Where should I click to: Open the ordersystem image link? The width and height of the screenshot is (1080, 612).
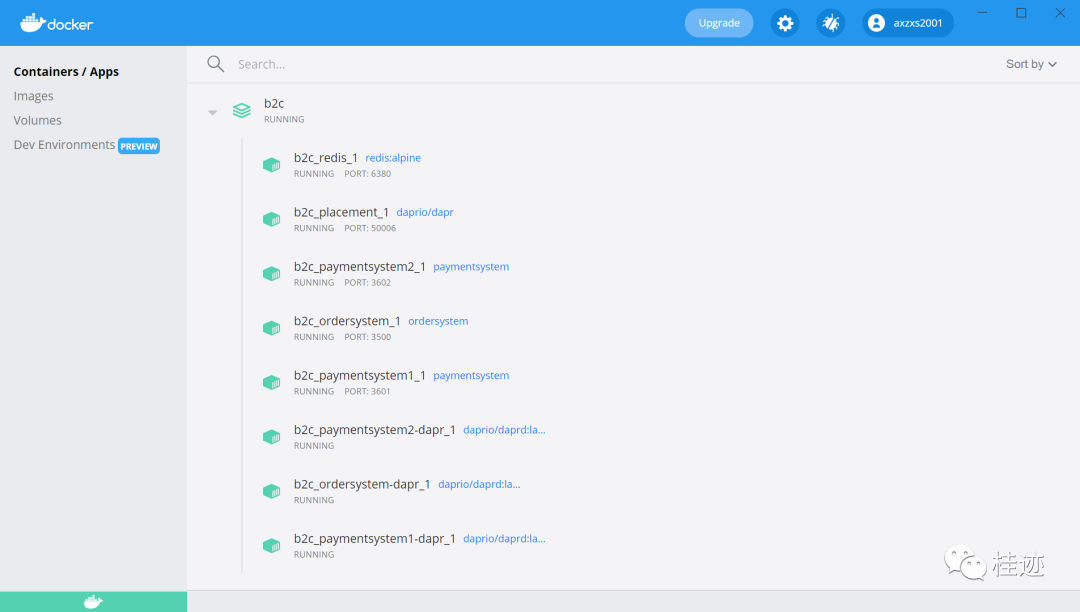[x=438, y=321]
